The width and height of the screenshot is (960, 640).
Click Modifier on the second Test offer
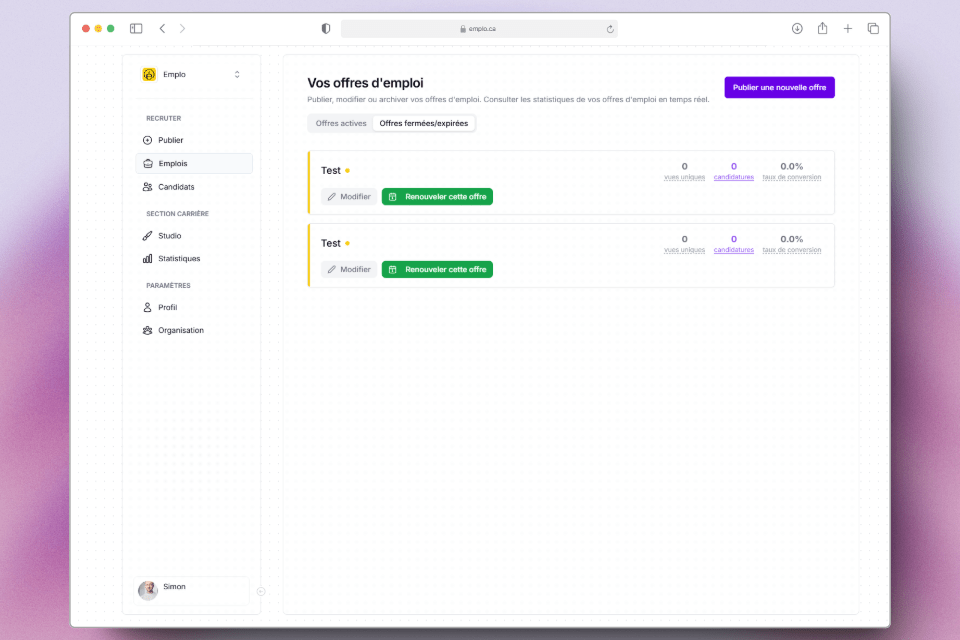(x=349, y=269)
